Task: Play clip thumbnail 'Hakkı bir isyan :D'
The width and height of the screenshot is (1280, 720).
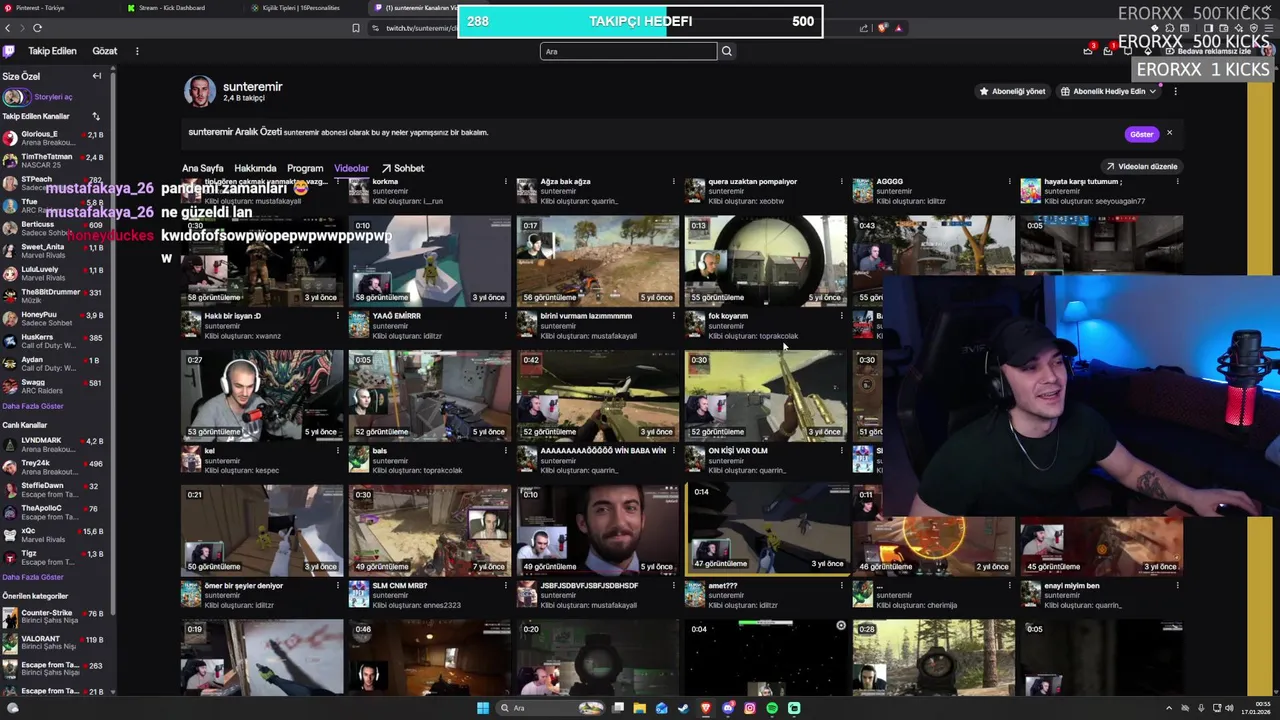Action: (261, 261)
